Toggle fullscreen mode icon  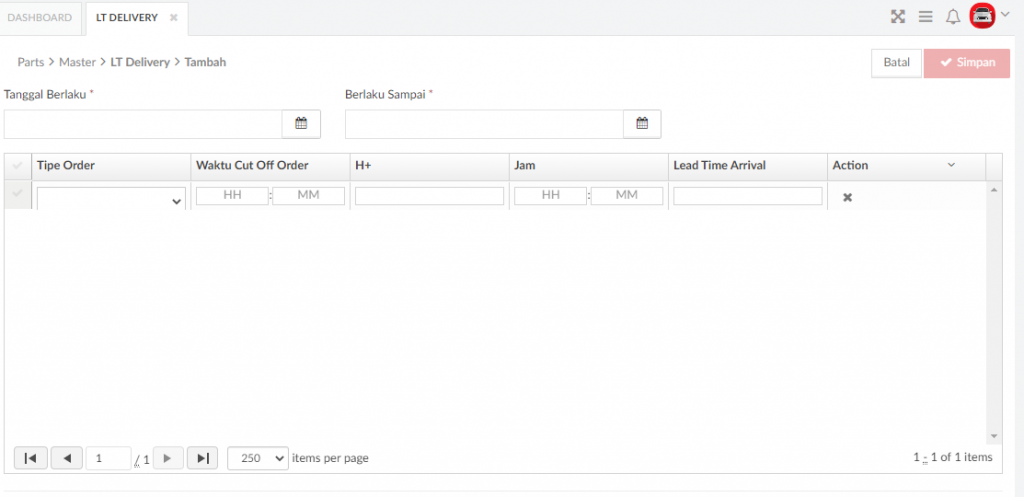(x=898, y=17)
